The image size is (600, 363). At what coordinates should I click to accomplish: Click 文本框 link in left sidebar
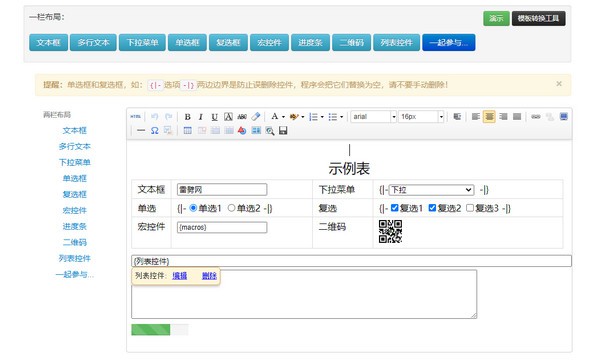click(75, 130)
